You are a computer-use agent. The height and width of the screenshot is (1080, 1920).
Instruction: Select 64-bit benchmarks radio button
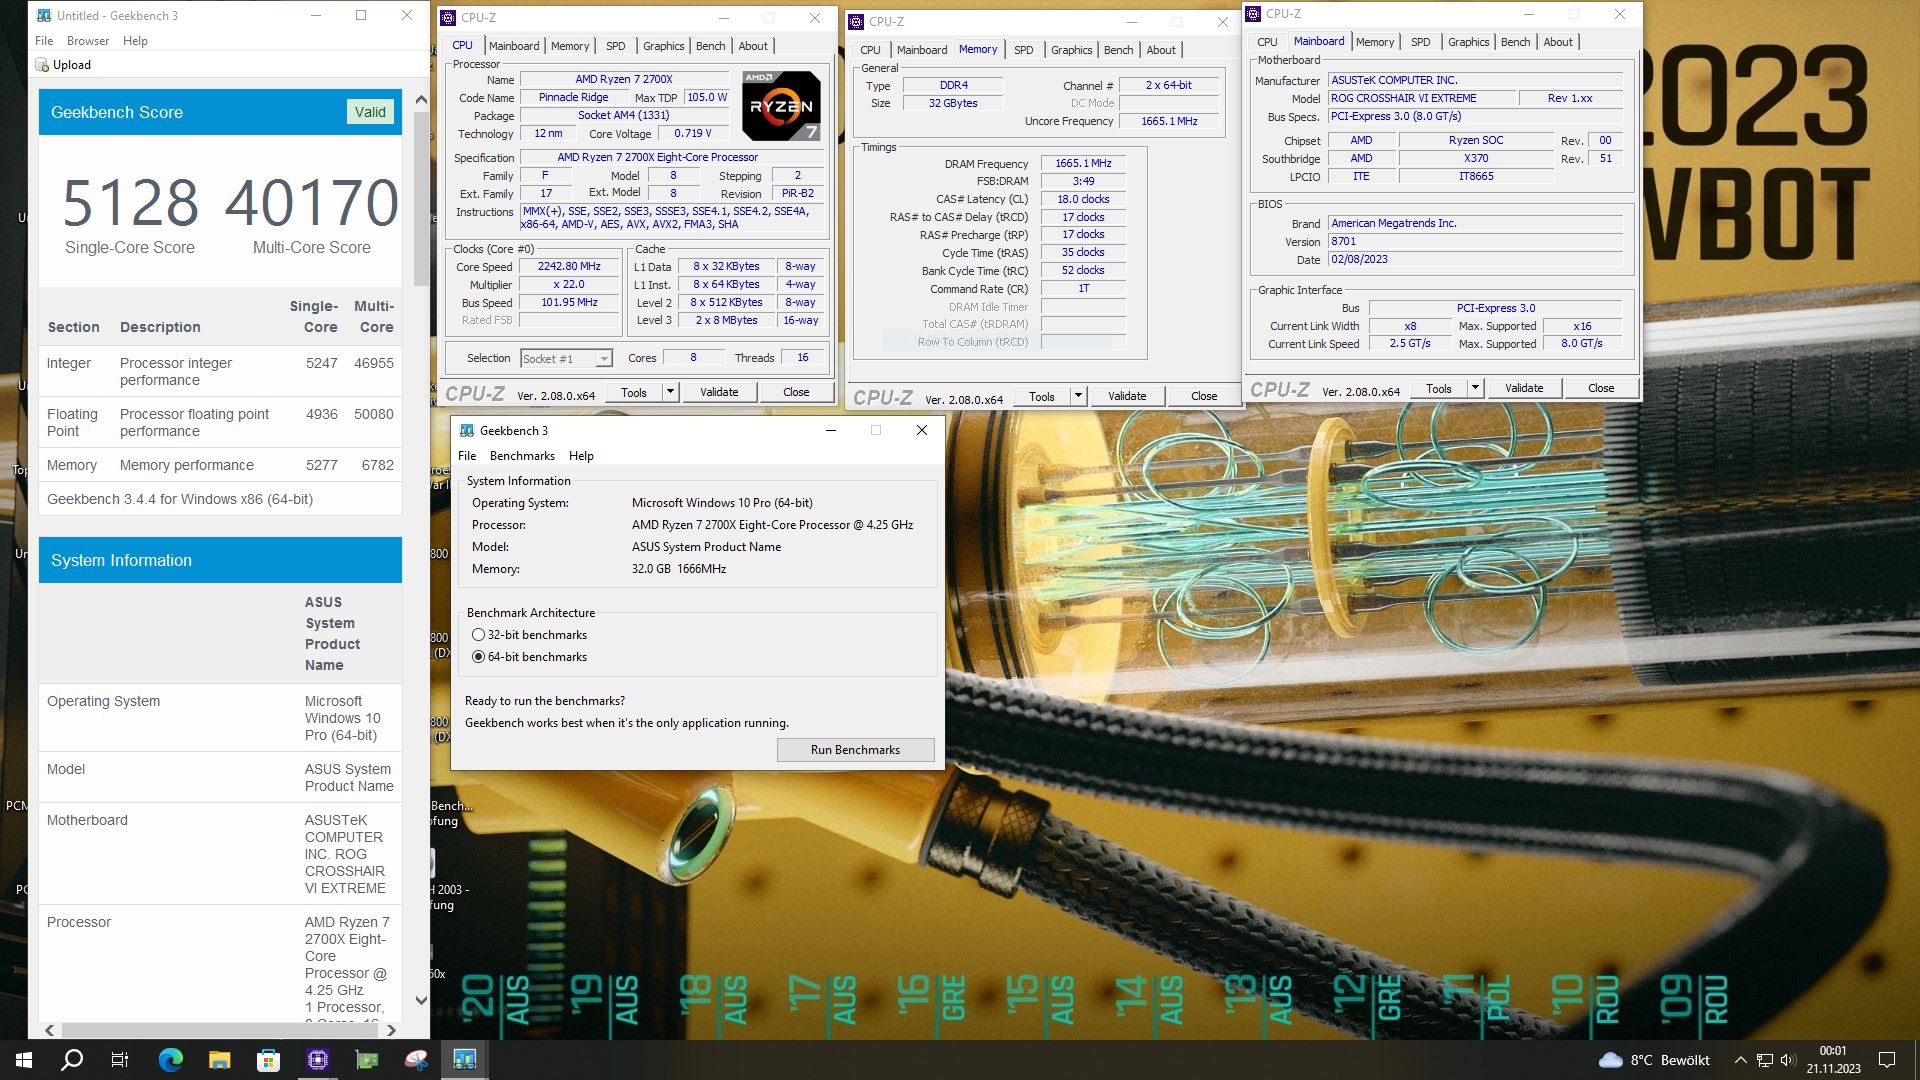[478, 657]
